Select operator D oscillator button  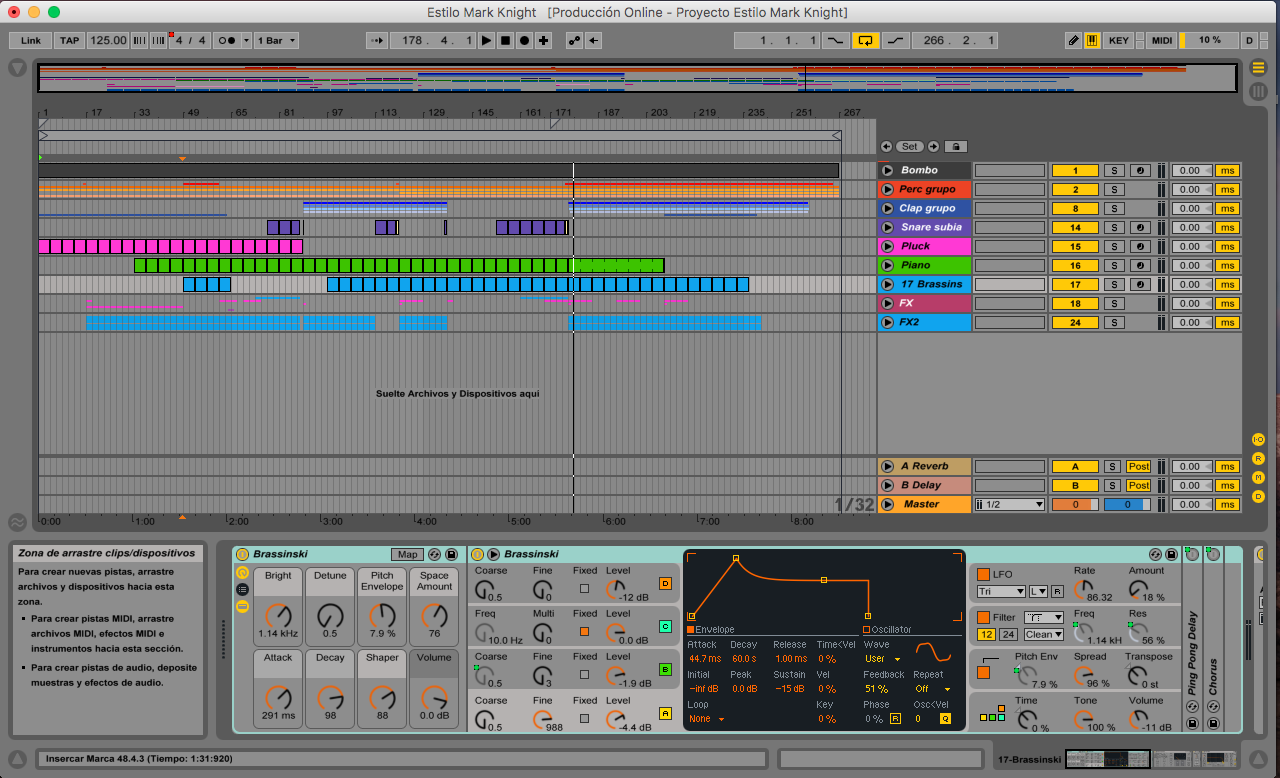[x=665, y=583]
